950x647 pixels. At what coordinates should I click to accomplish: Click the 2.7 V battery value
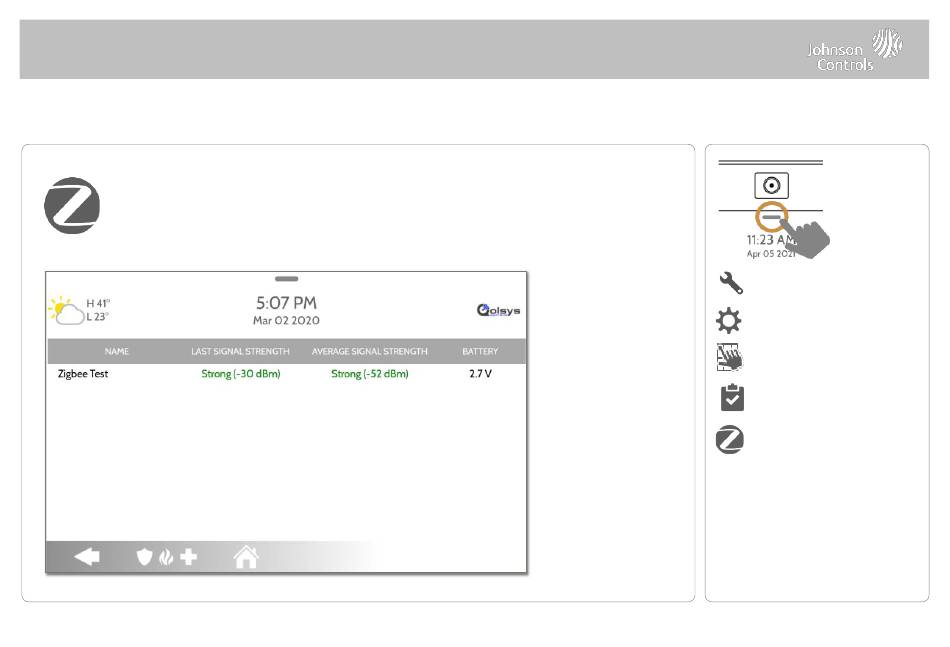pos(480,374)
